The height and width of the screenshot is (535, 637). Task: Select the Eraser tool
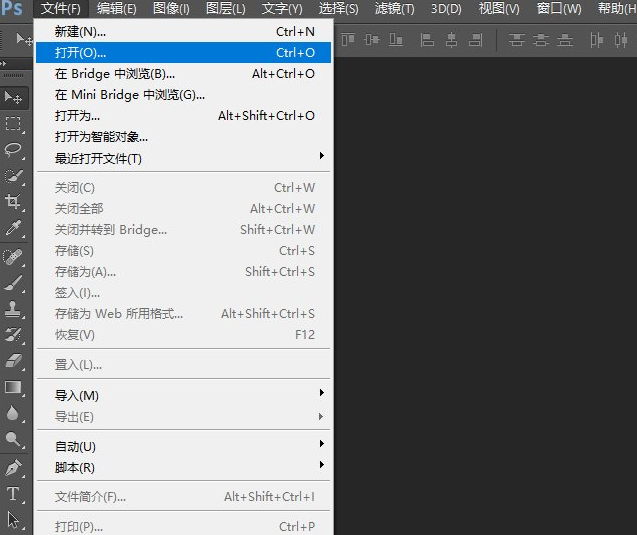click(13, 361)
